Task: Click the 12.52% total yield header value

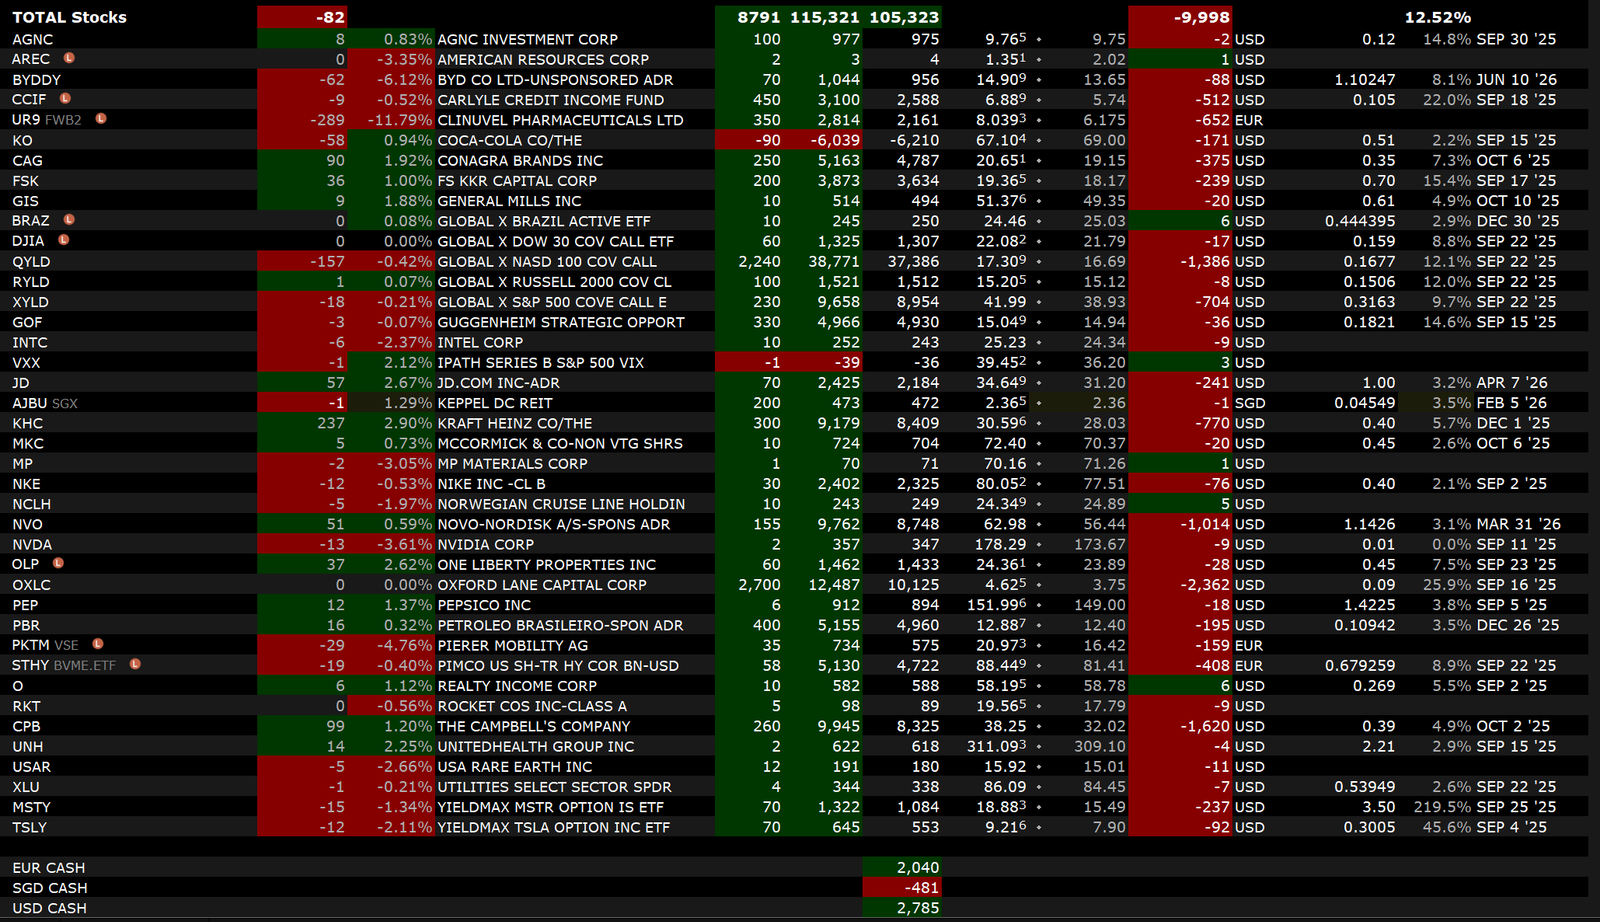Action: click(1437, 17)
